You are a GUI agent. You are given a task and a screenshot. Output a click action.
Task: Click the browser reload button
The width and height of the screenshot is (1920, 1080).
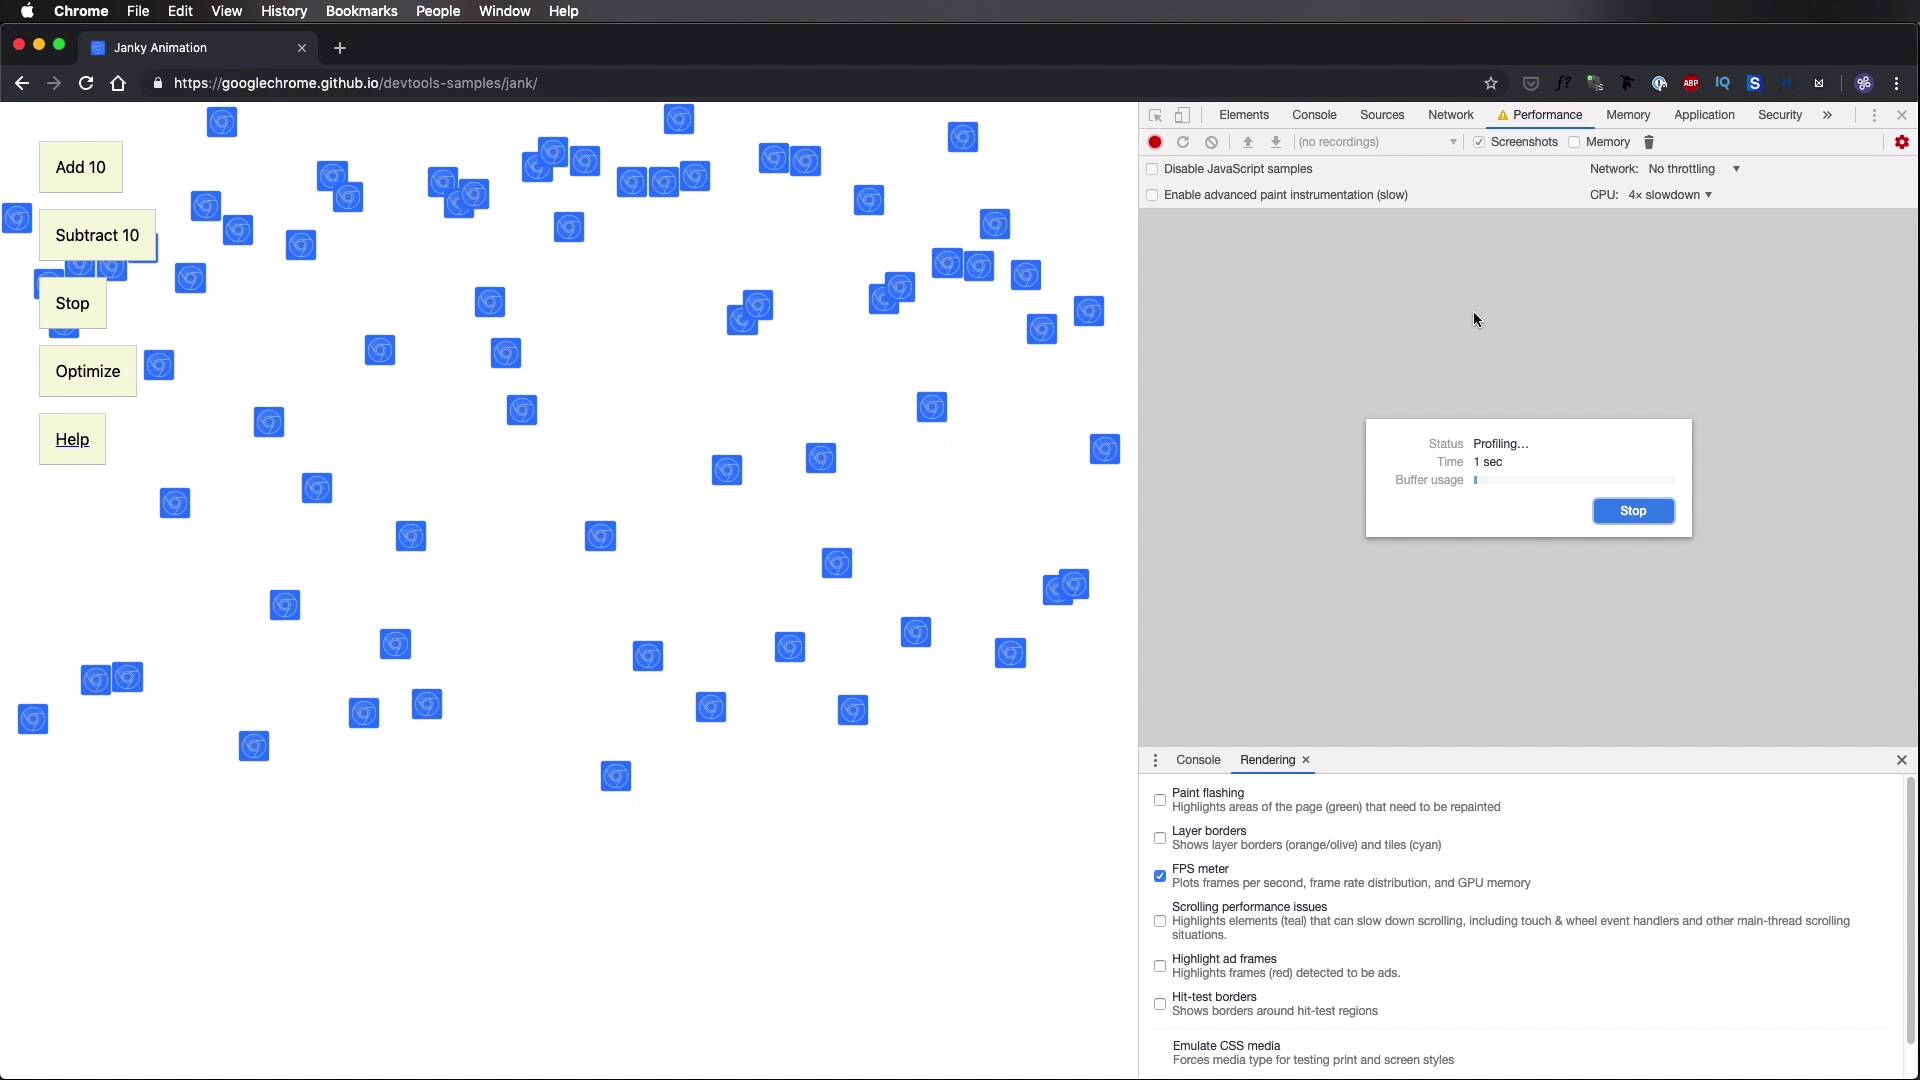(x=86, y=83)
